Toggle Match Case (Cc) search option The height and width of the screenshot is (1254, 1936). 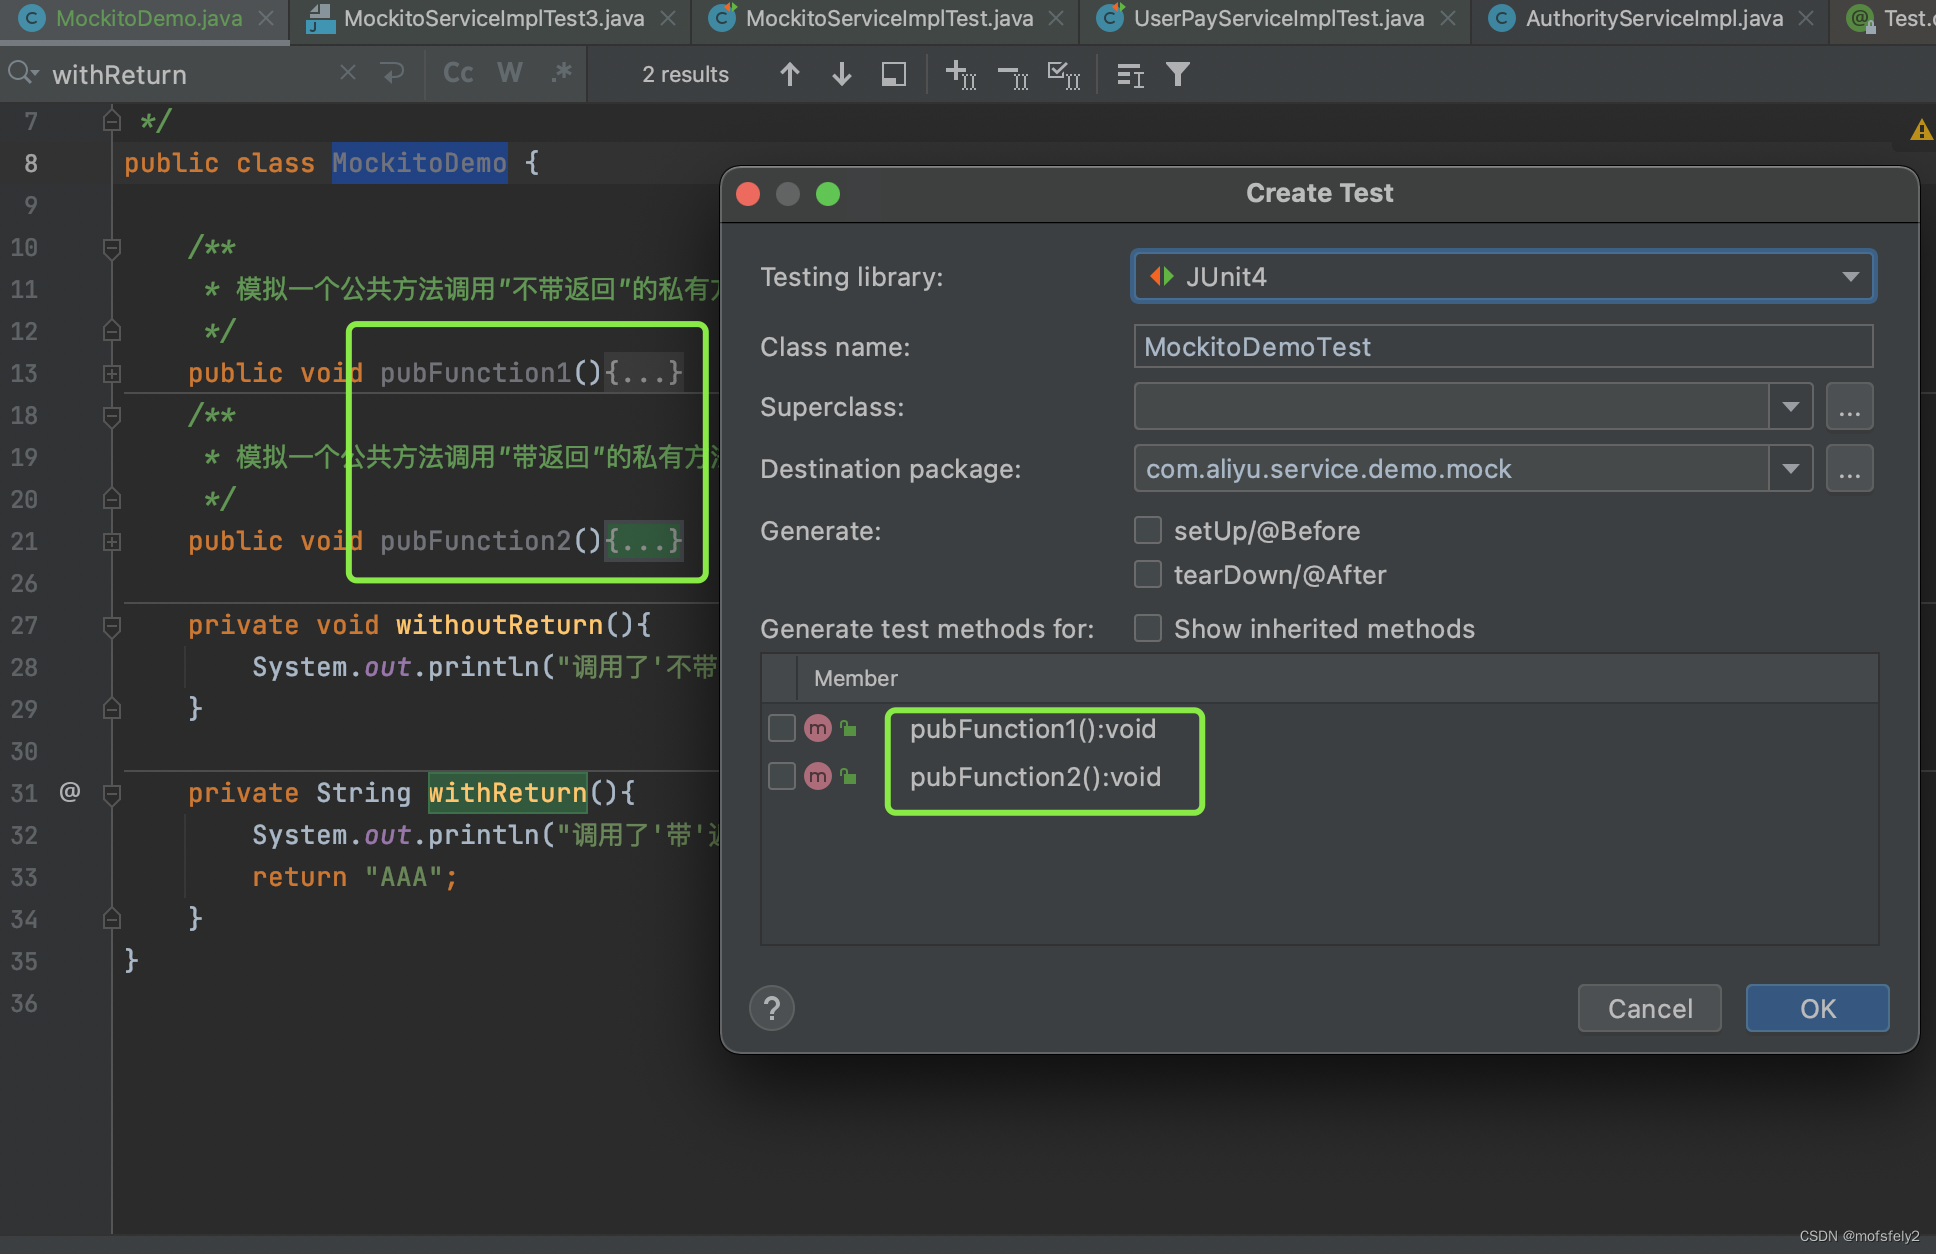(x=458, y=73)
